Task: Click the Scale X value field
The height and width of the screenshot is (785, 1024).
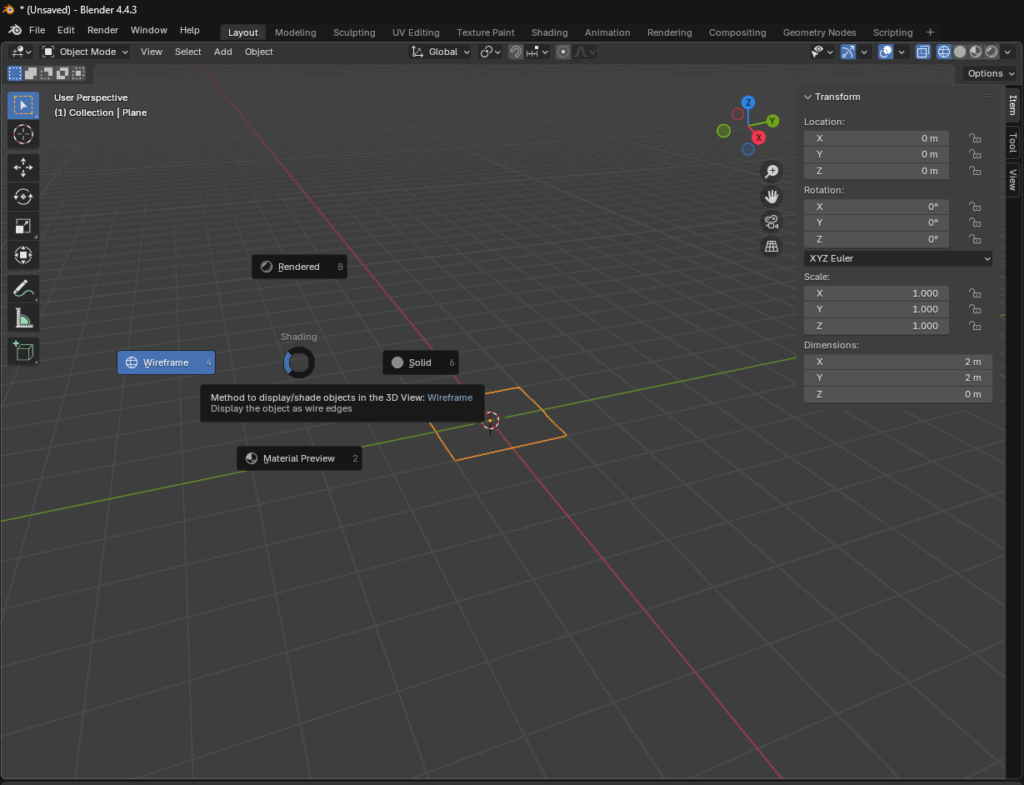Action: pyautogui.click(x=876, y=293)
